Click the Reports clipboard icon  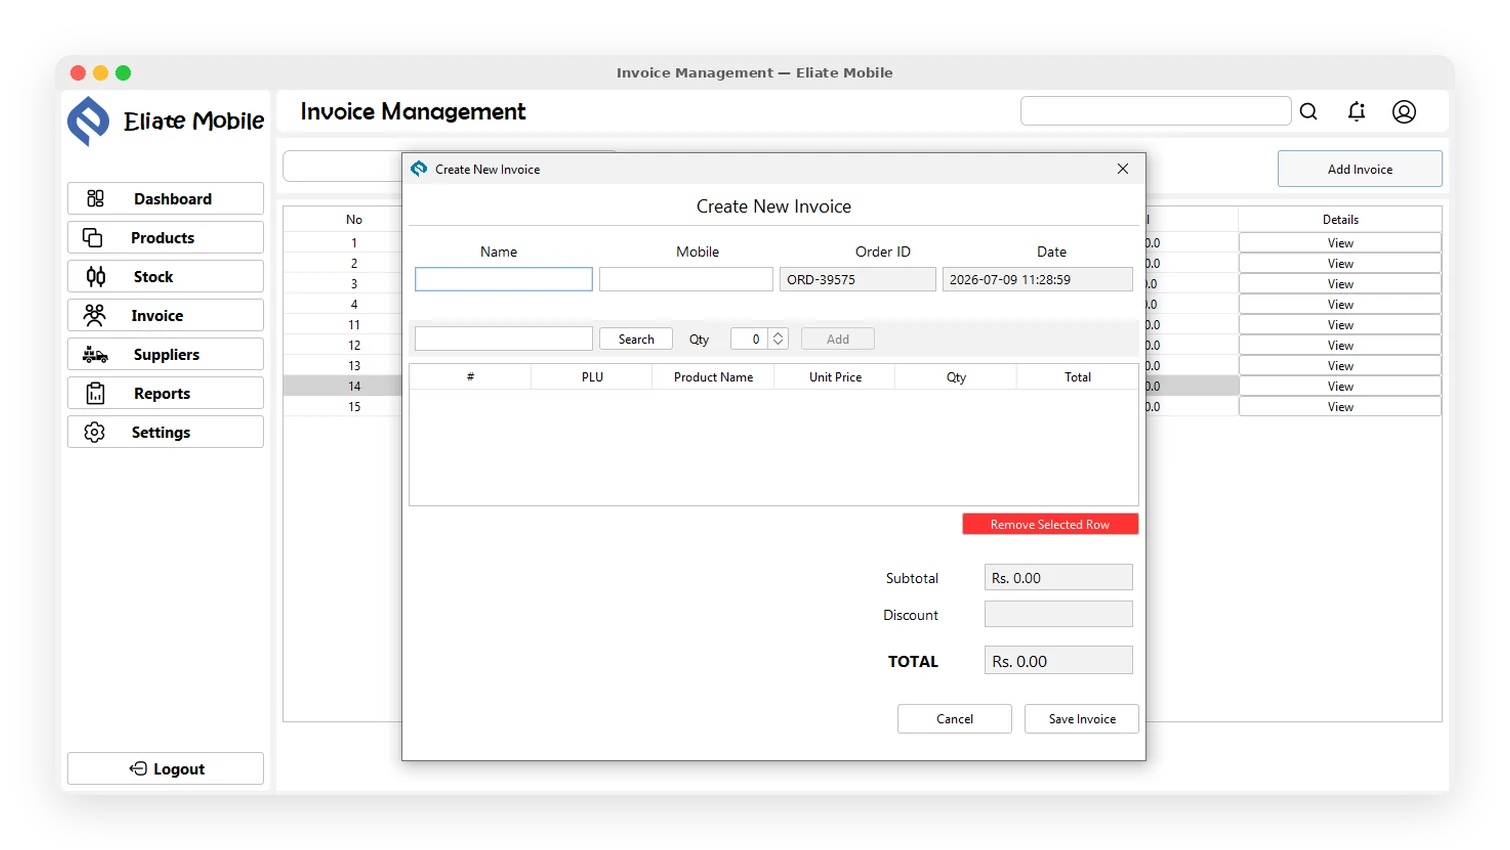[95, 394]
